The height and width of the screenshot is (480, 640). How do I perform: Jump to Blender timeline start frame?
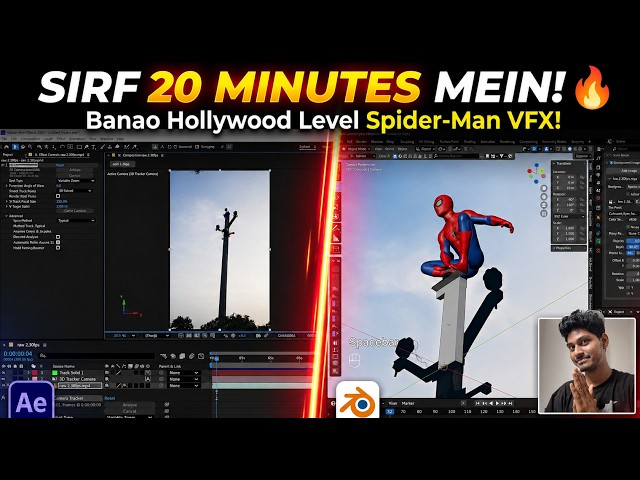click(x=478, y=403)
